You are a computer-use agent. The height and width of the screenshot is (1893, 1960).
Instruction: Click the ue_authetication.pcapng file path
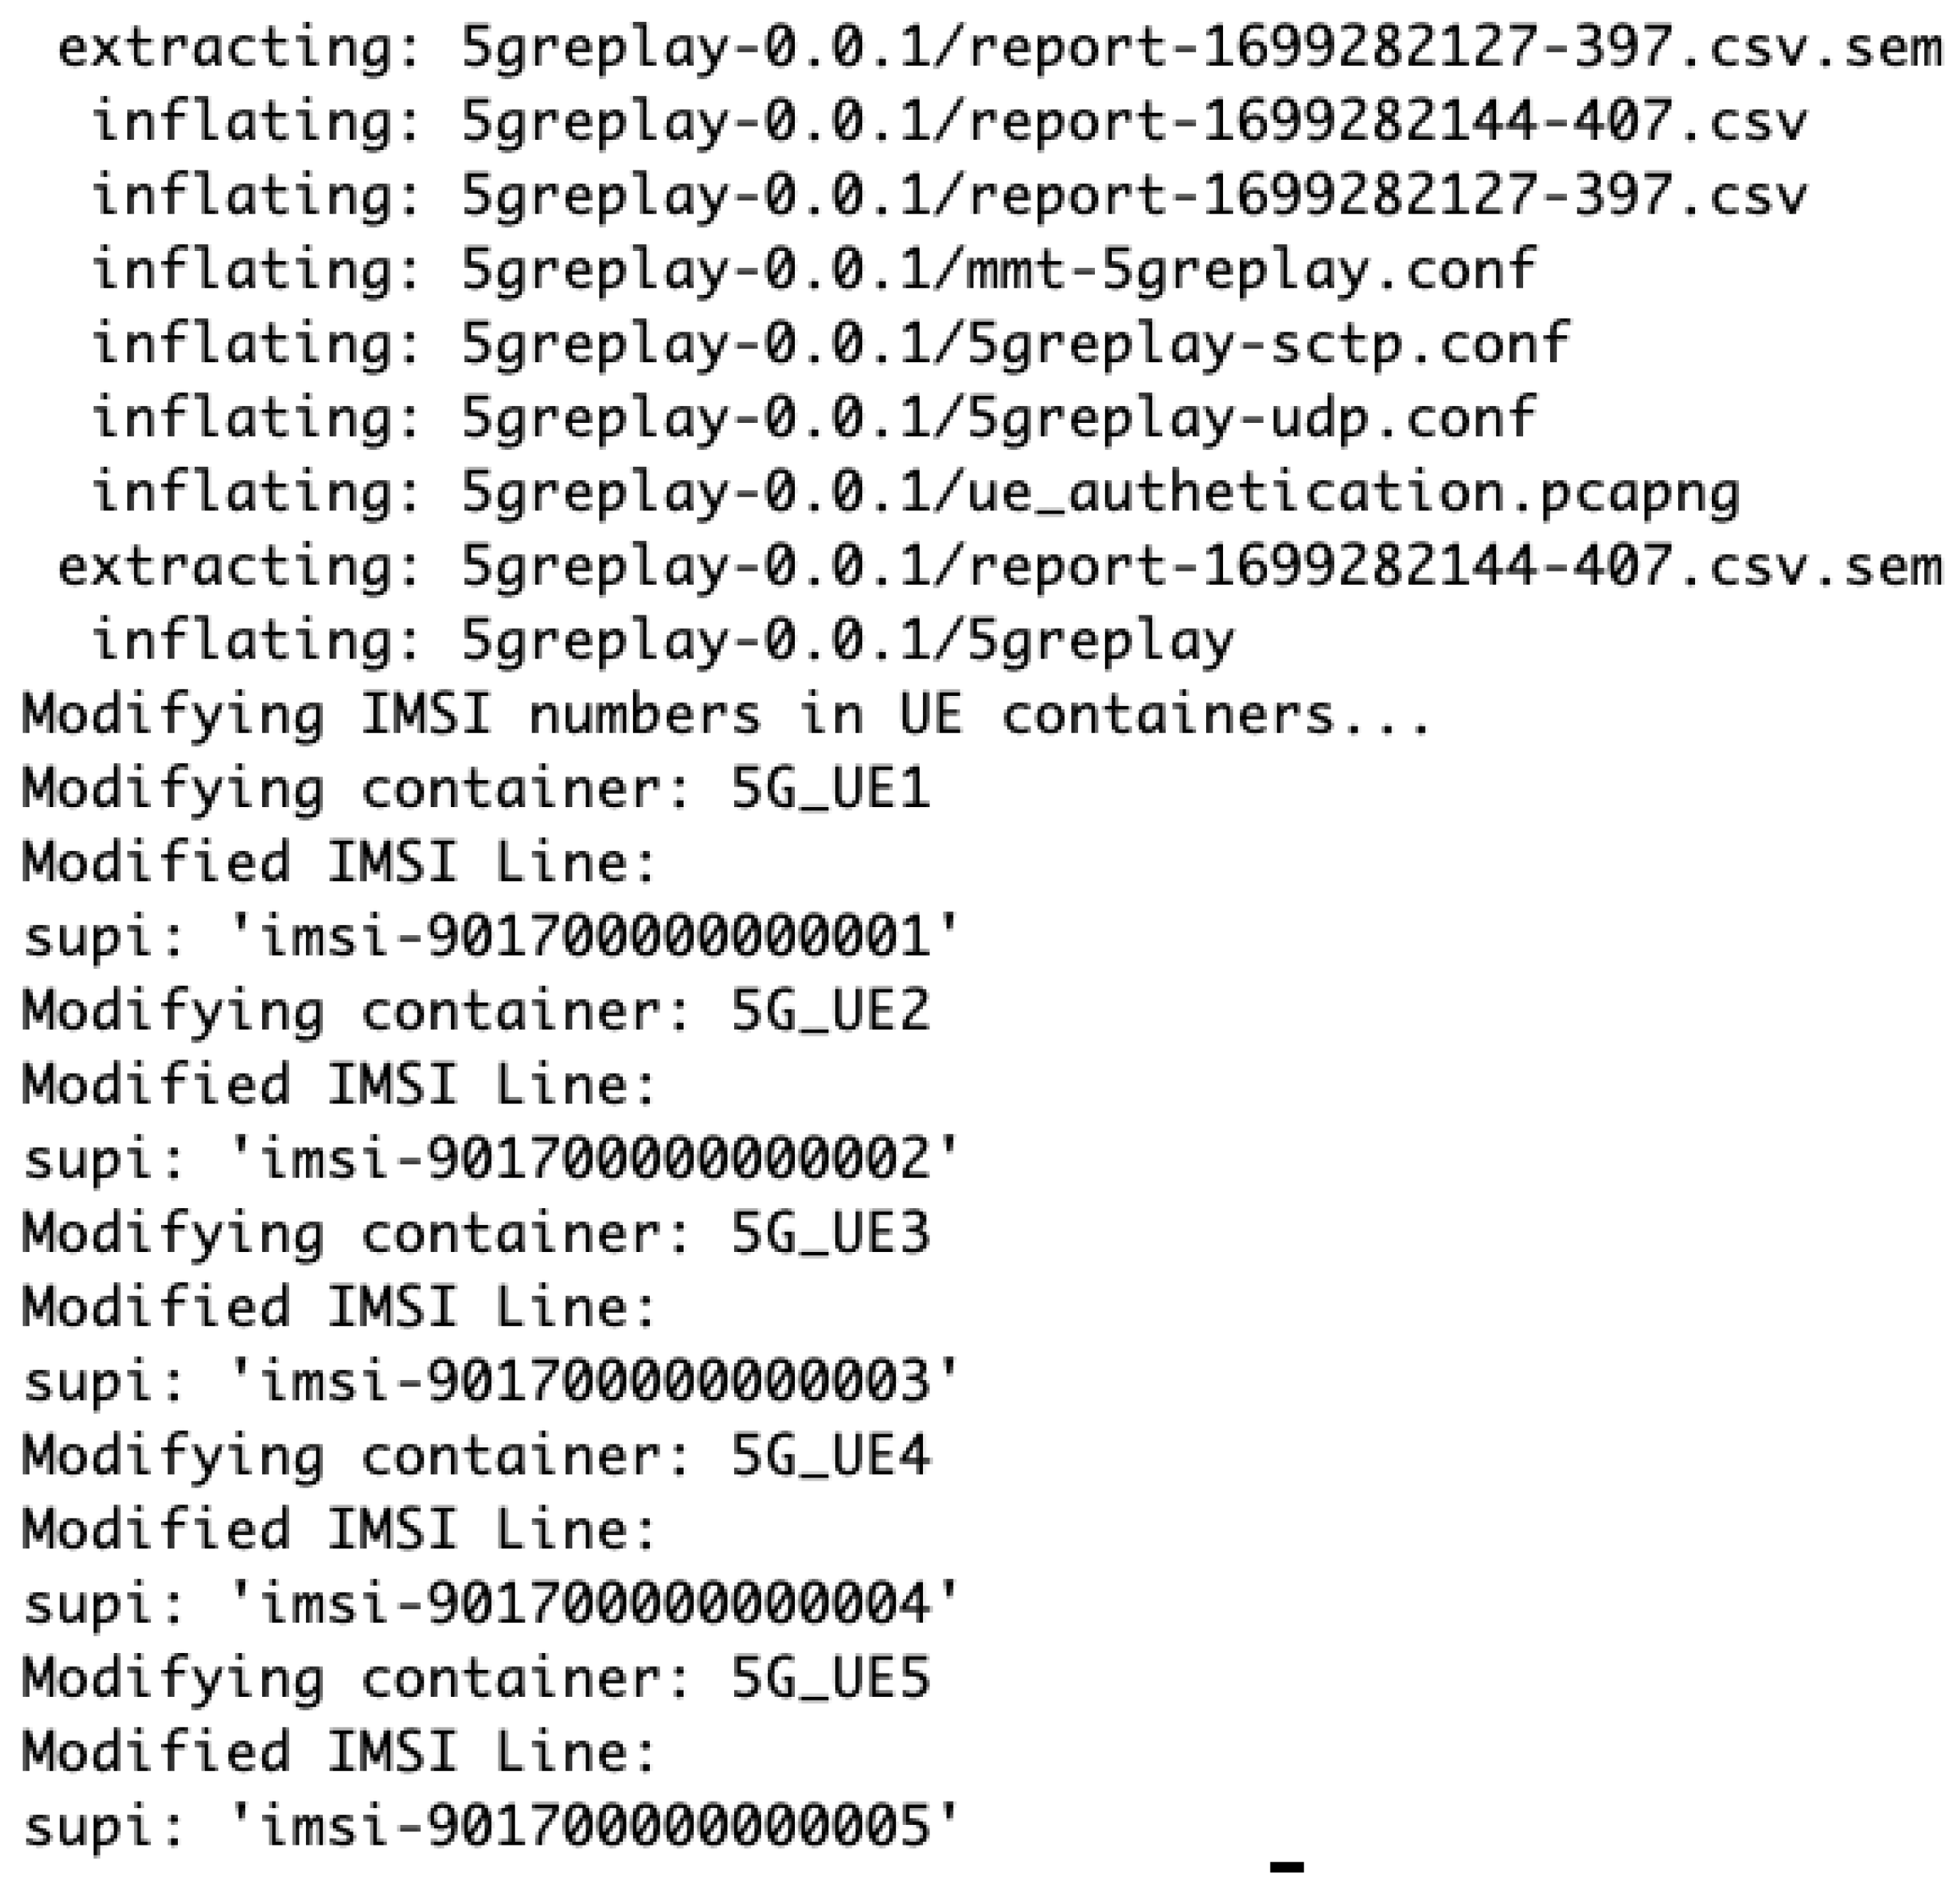pos(1100,492)
